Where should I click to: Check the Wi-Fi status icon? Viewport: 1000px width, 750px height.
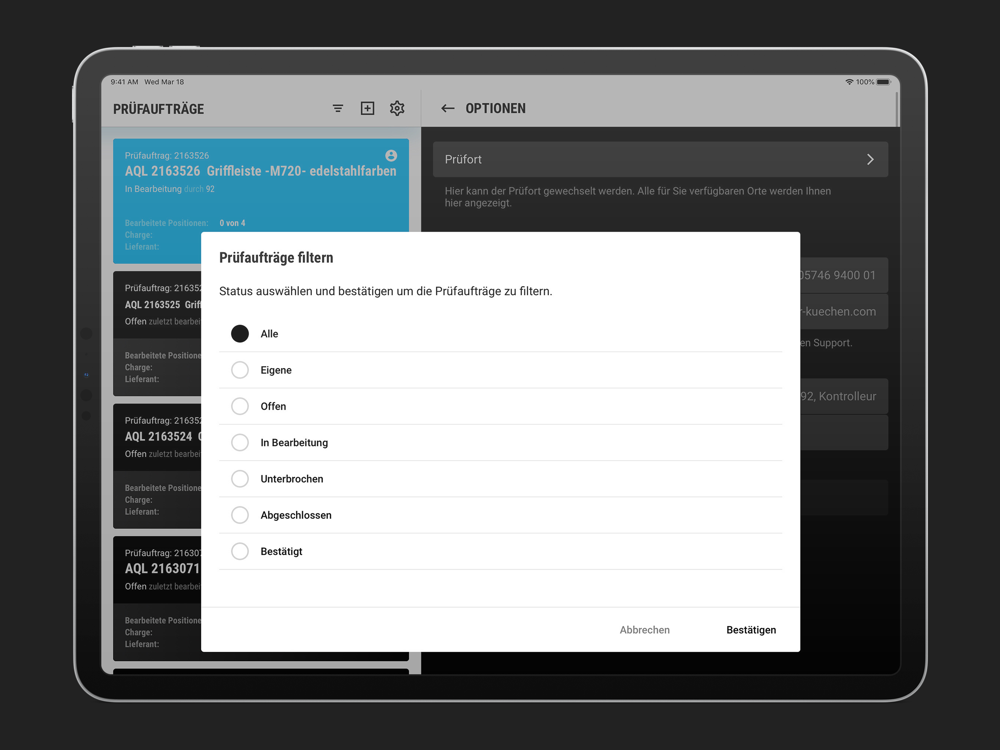(x=849, y=82)
